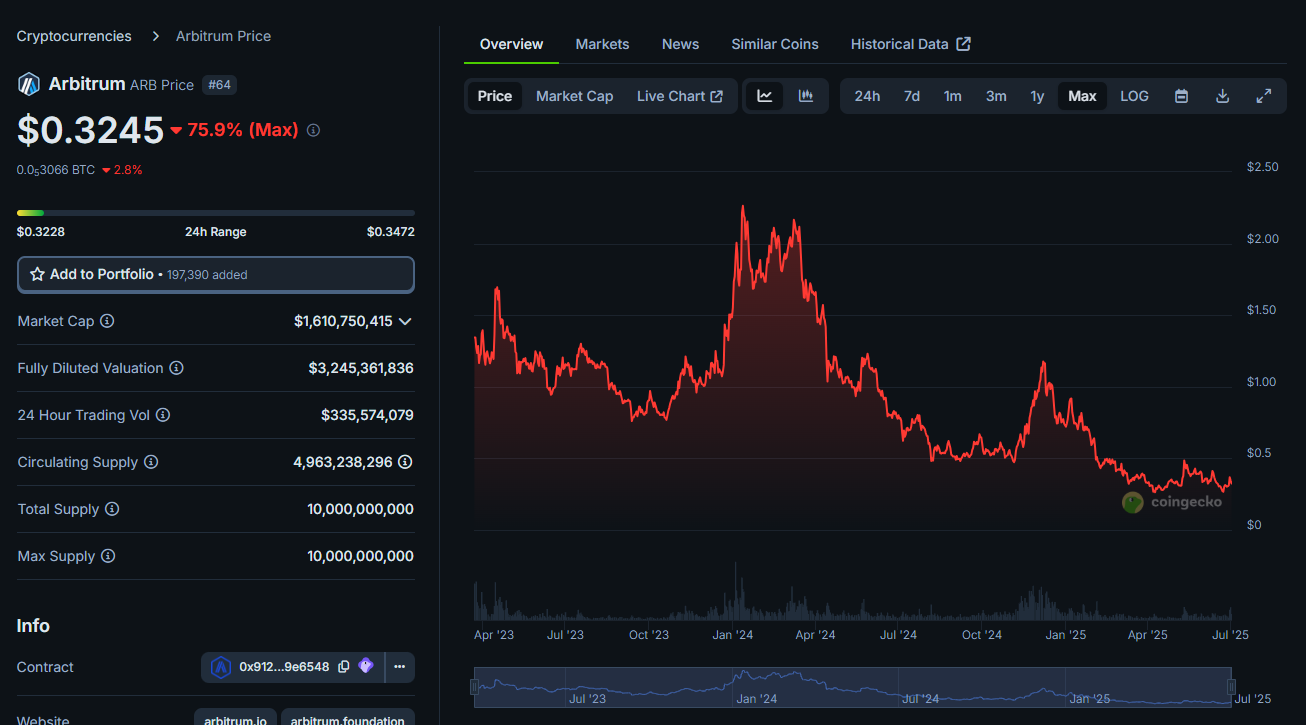Image resolution: width=1306 pixels, height=725 pixels.
Task: Show Max Supply info icon
Action: (x=108, y=556)
